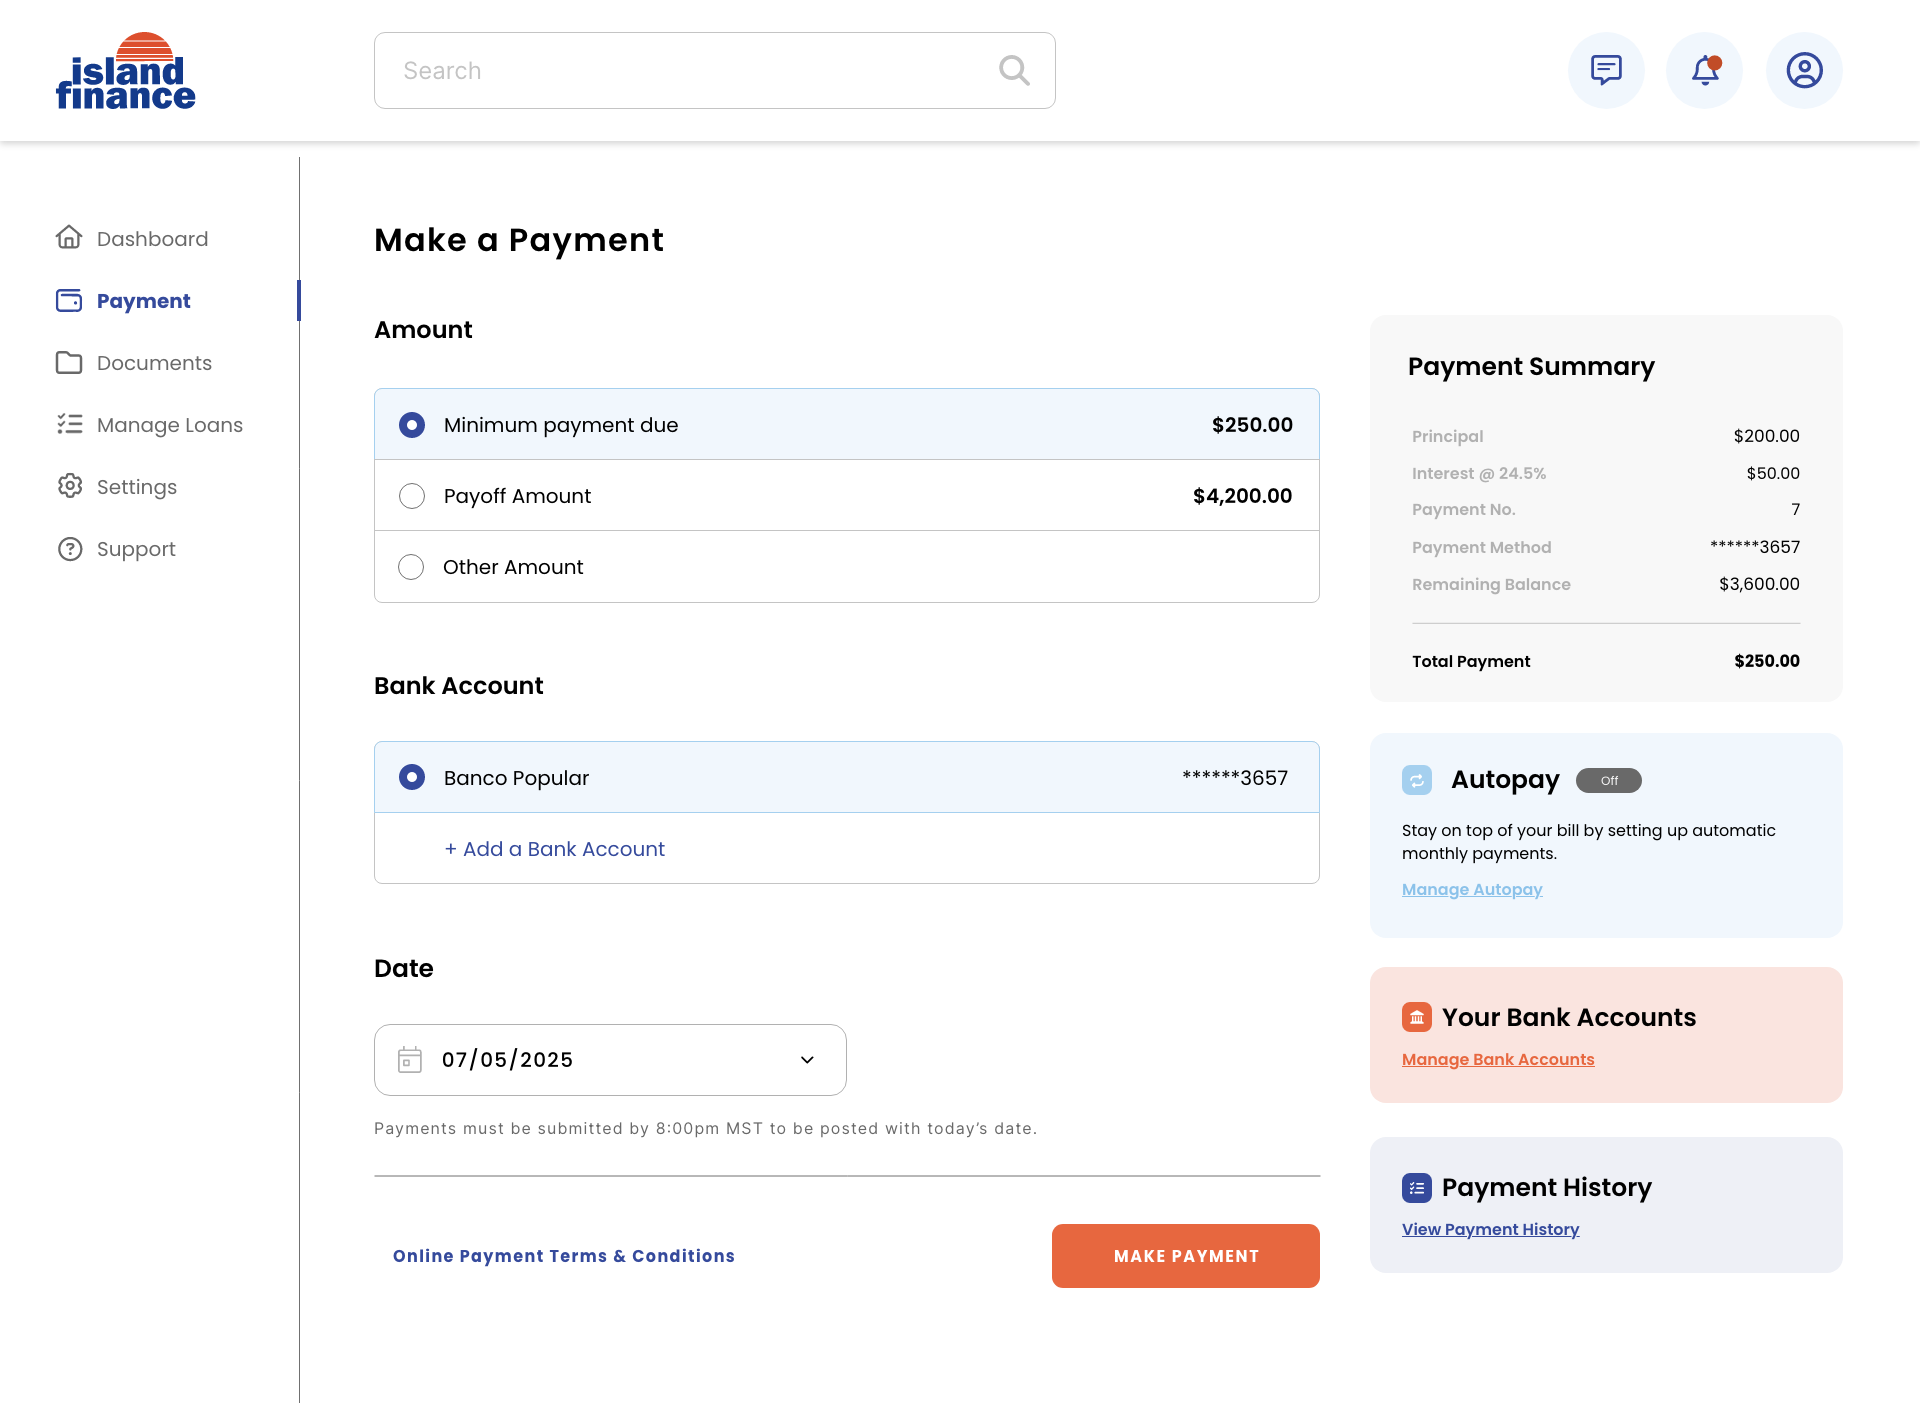Click the calendar icon in date field
This screenshot has width=1920, height=1403.
pyautogui.click(x=410, y=1060)
